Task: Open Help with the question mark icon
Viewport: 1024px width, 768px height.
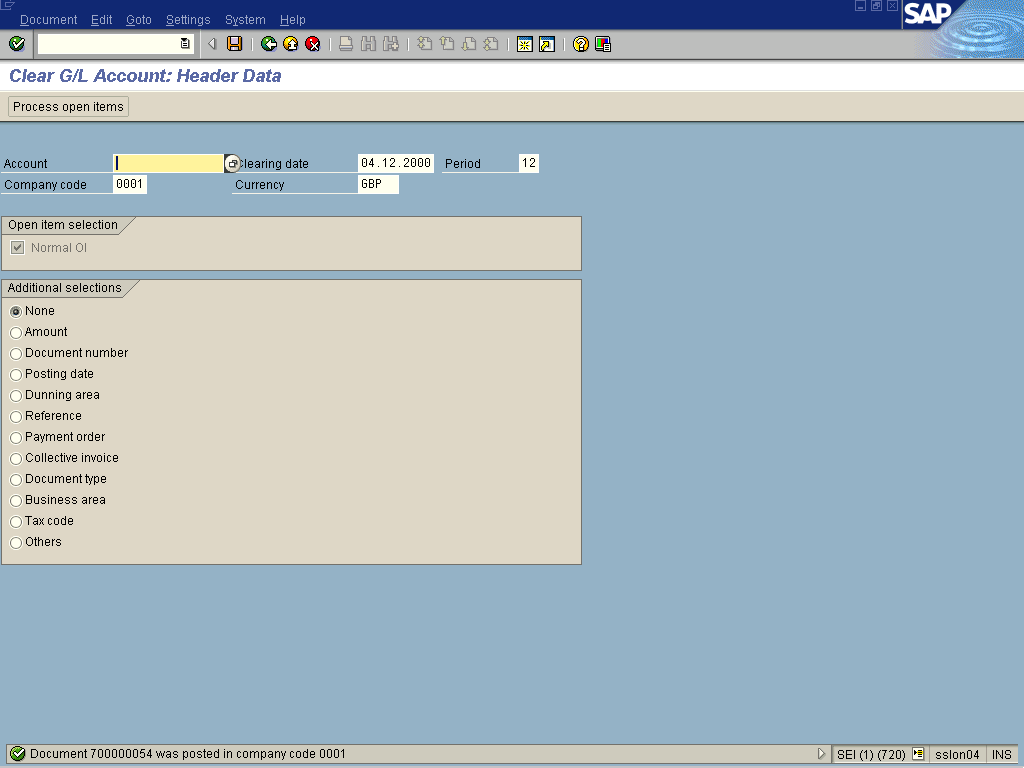Action: pos(580,44)
